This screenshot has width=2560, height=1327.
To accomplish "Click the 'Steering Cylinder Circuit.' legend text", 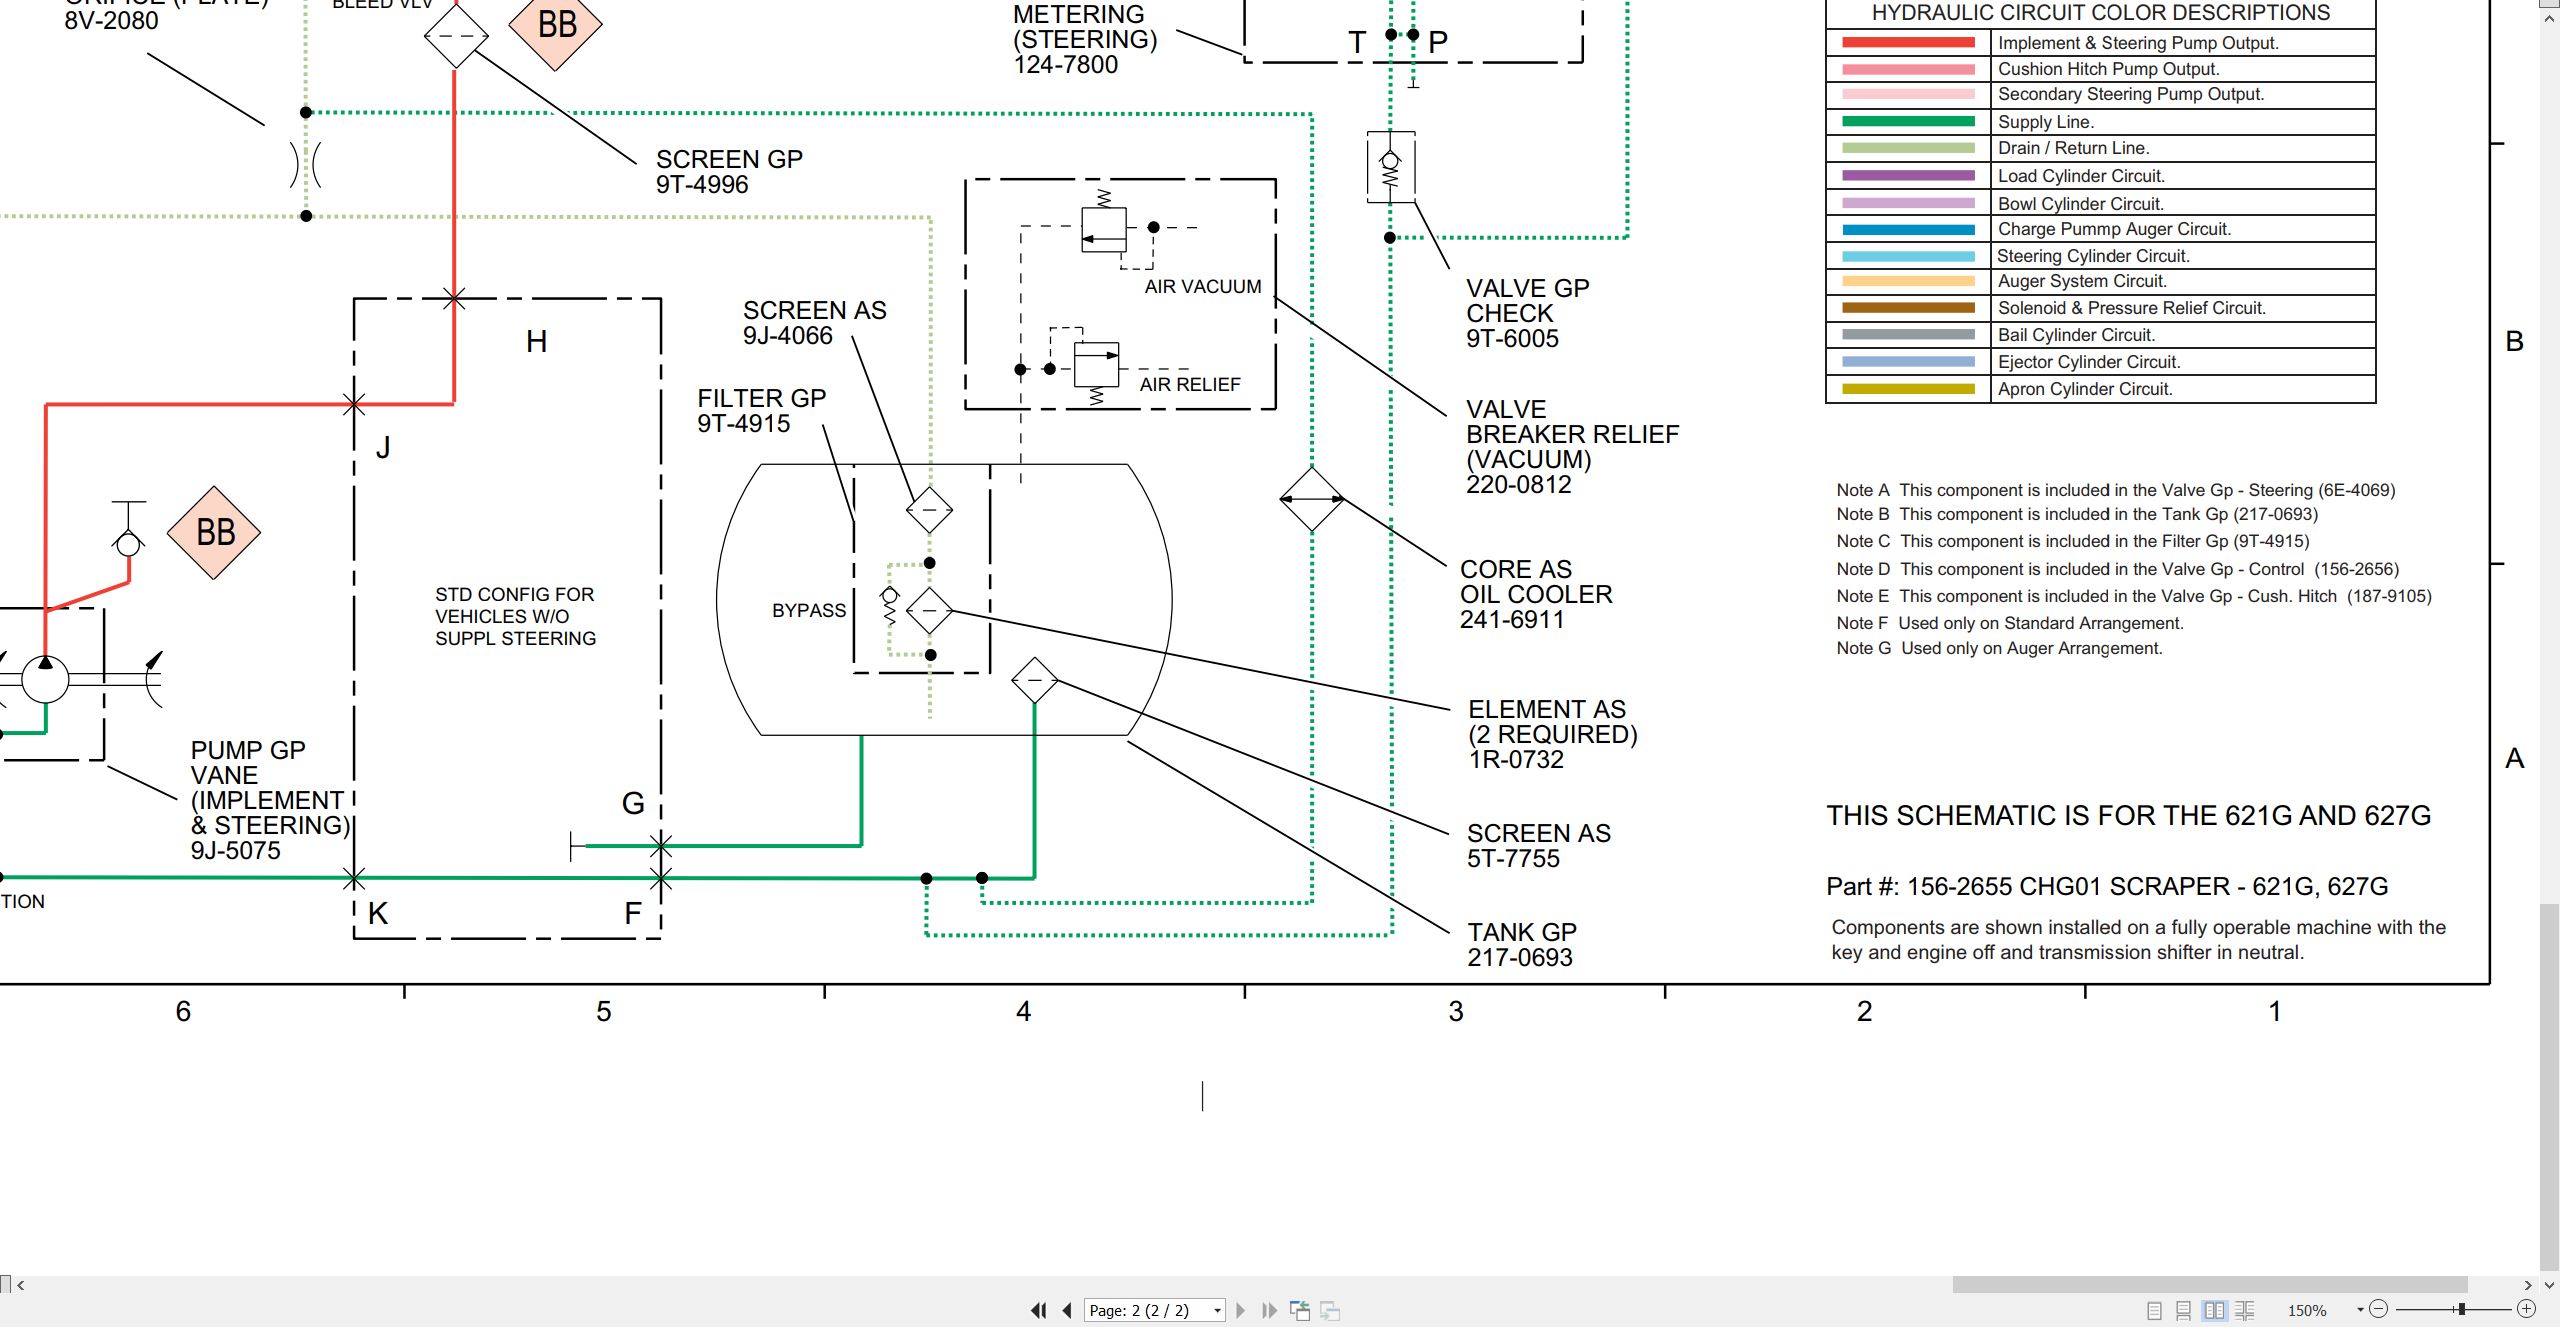I will (x=2093, y=256).
